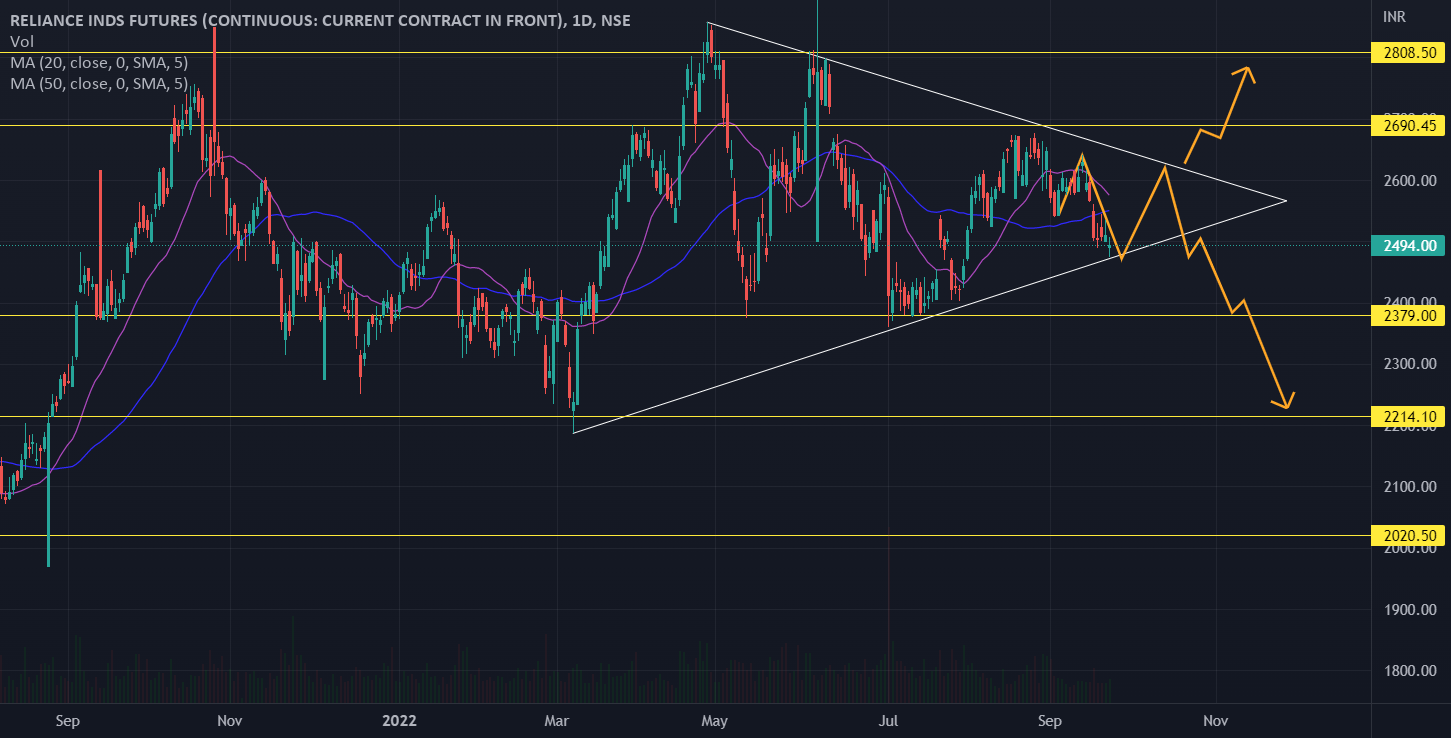Click the Mar time axis label

[x=556, y=720]
